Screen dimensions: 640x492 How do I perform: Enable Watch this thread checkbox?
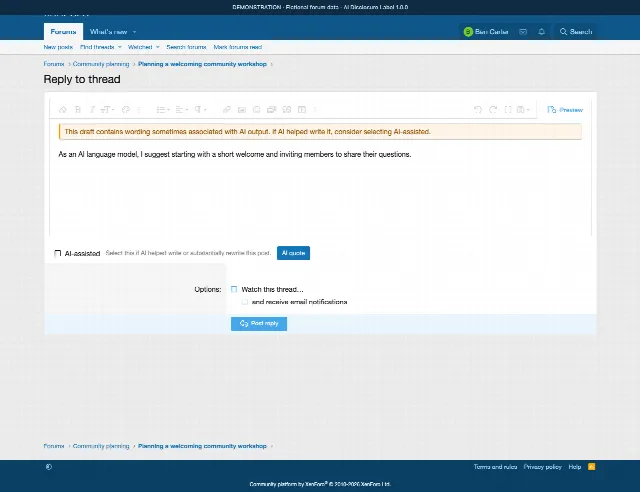234,289
